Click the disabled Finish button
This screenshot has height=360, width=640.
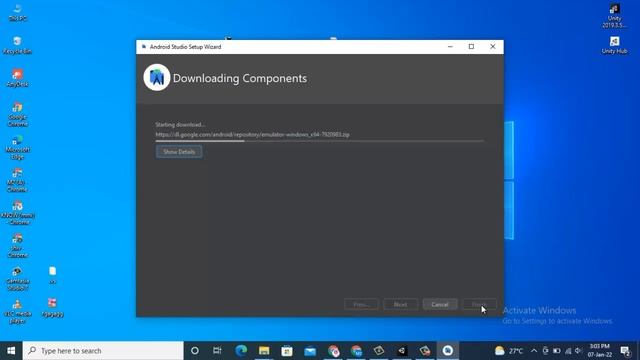(480, 304)
